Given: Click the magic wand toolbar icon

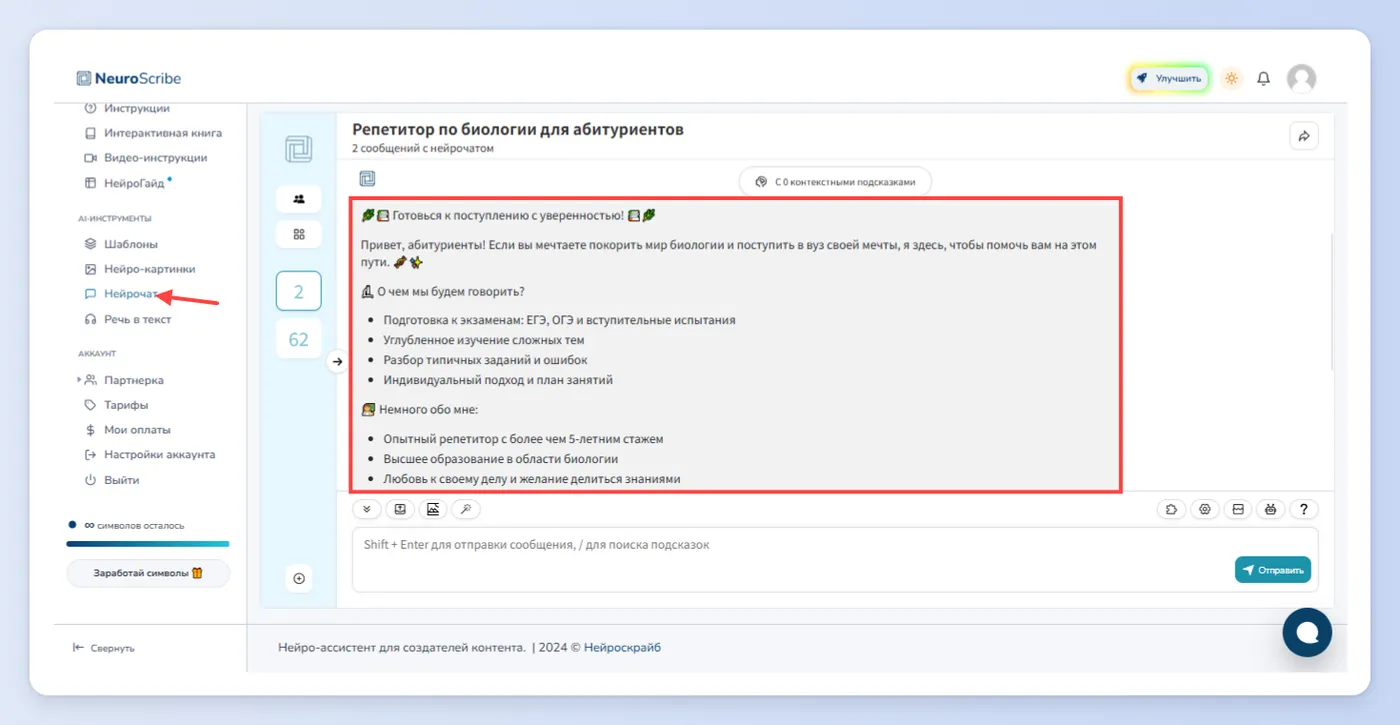Looking at the screenshot, I should [x=466, y=509].
